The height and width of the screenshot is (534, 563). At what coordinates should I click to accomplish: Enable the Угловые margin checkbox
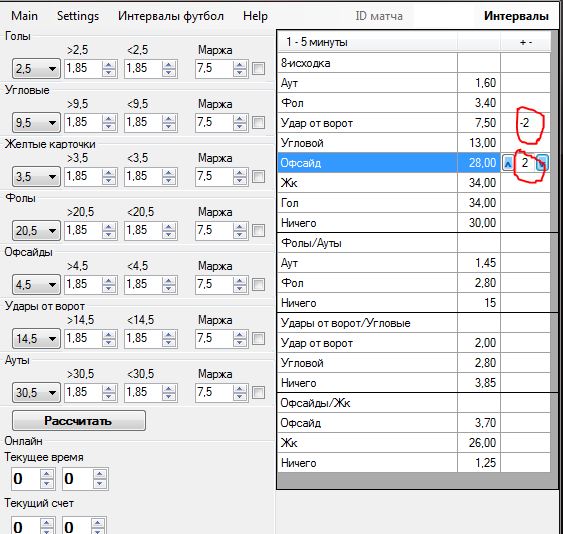coord(259,122)
